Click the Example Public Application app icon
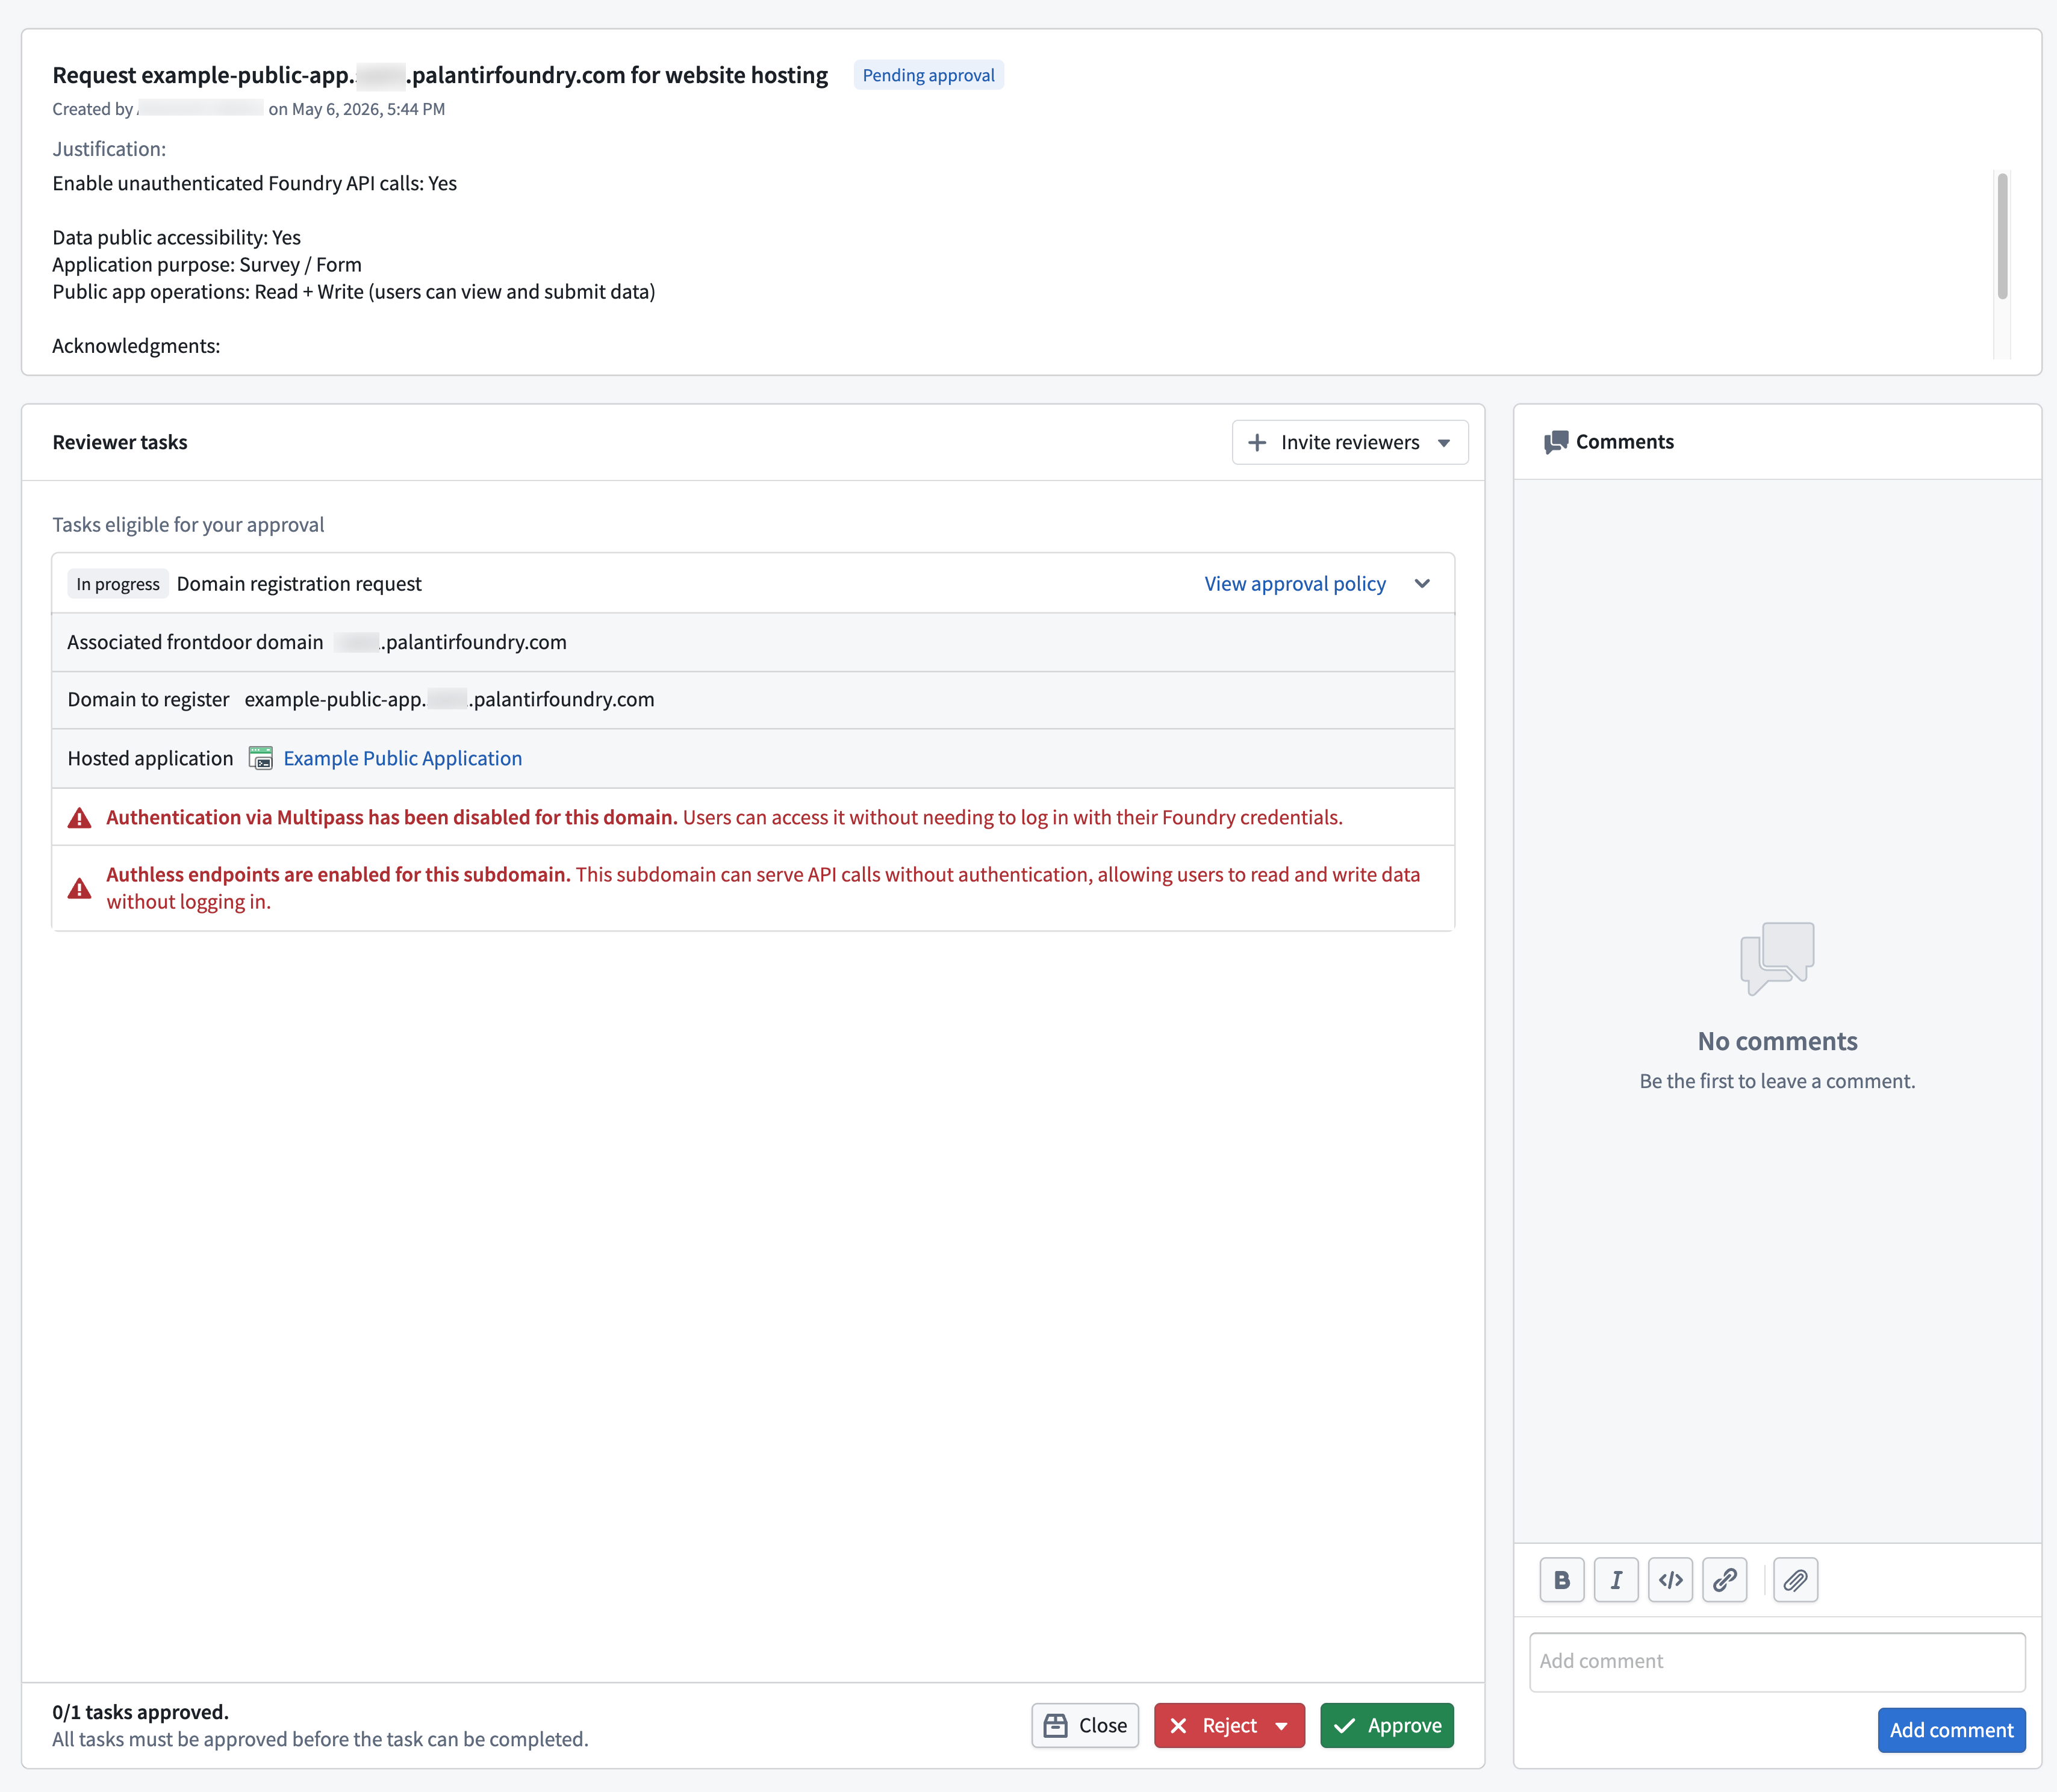This screenshot has height=1792, width=2057. (x=261, y=758)
